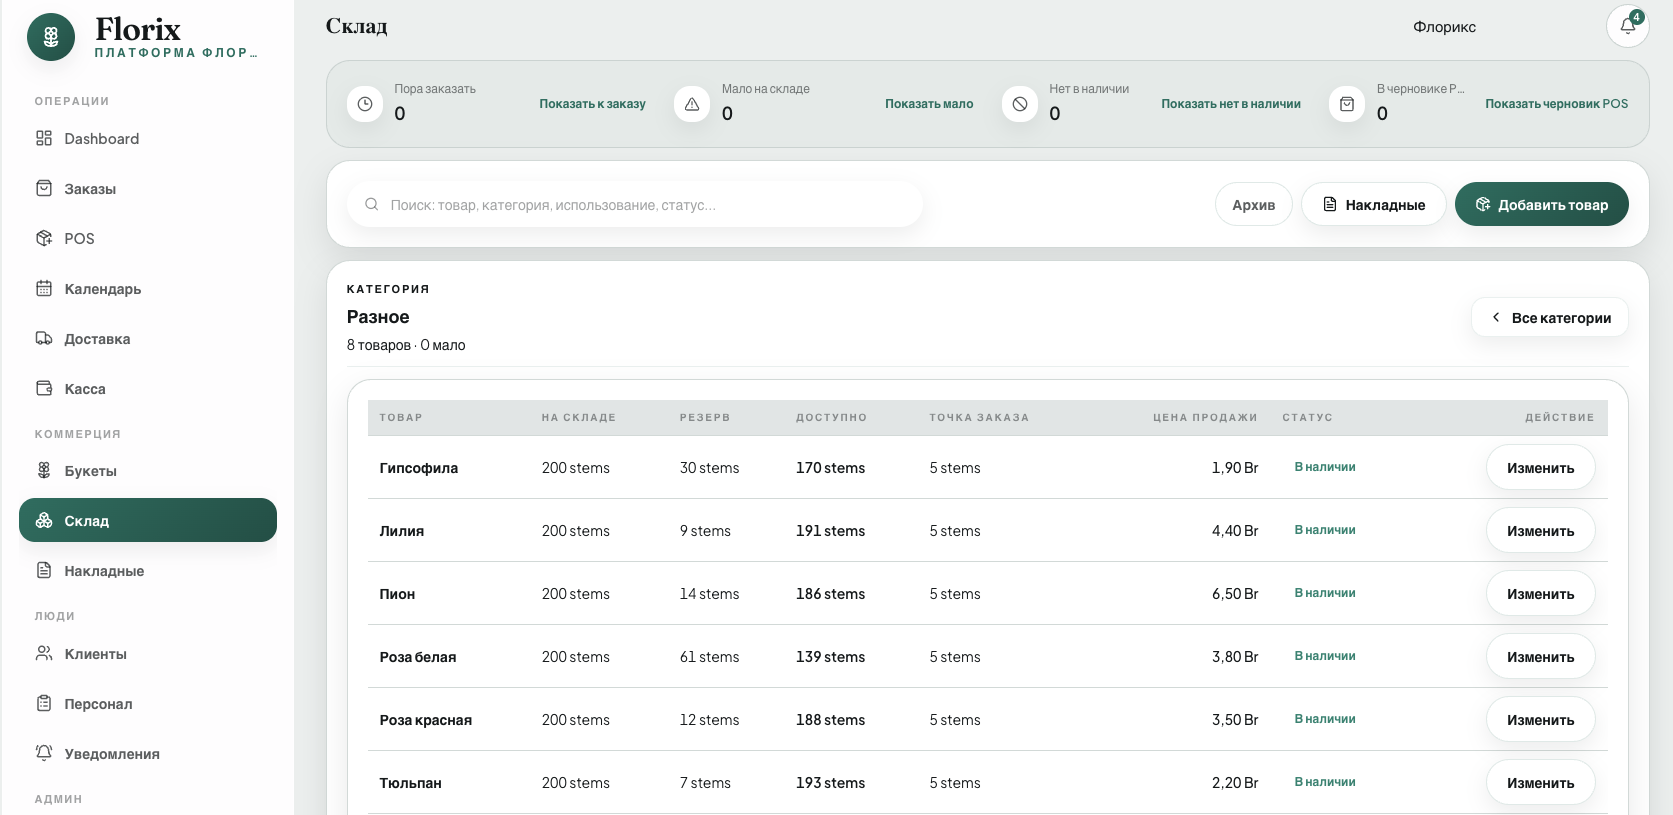Image resolution: width=1673 pixels, height=815 pixels.
Task: Click the Florix logo icon
Action: 51,37
